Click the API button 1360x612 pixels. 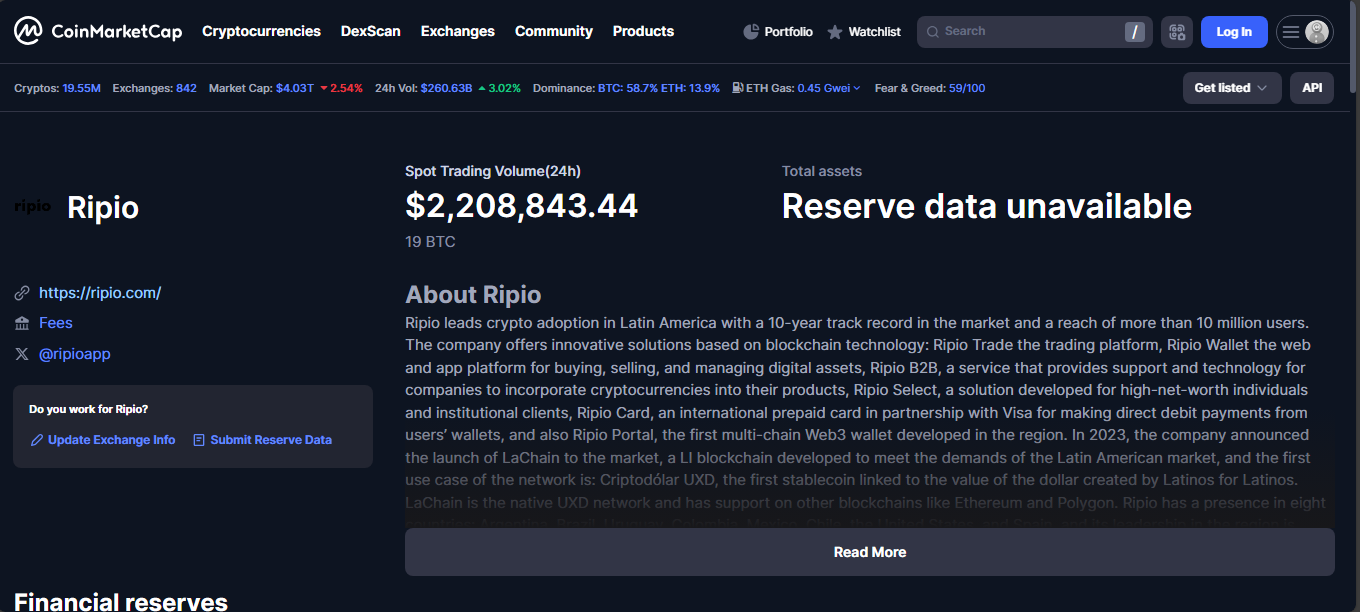tap(1311, 88)
